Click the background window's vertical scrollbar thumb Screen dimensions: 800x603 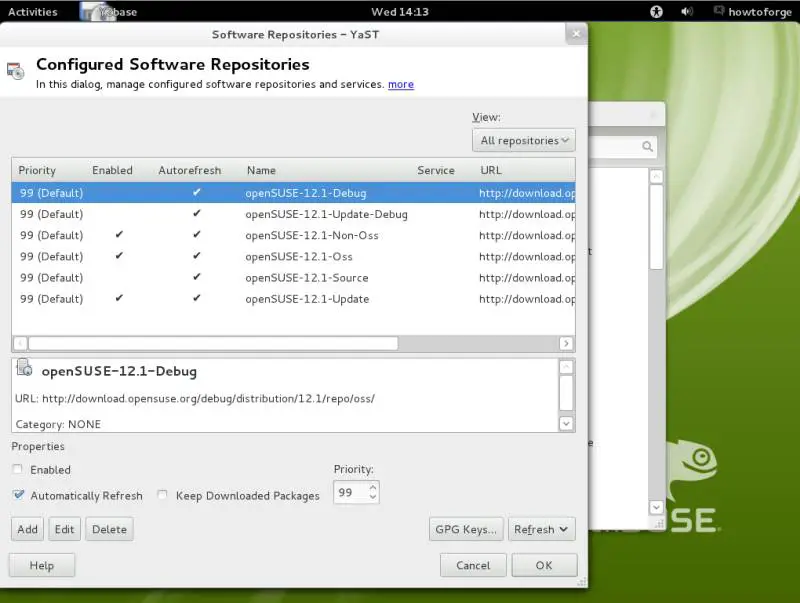pyautogui.click(x=656, y=227)
